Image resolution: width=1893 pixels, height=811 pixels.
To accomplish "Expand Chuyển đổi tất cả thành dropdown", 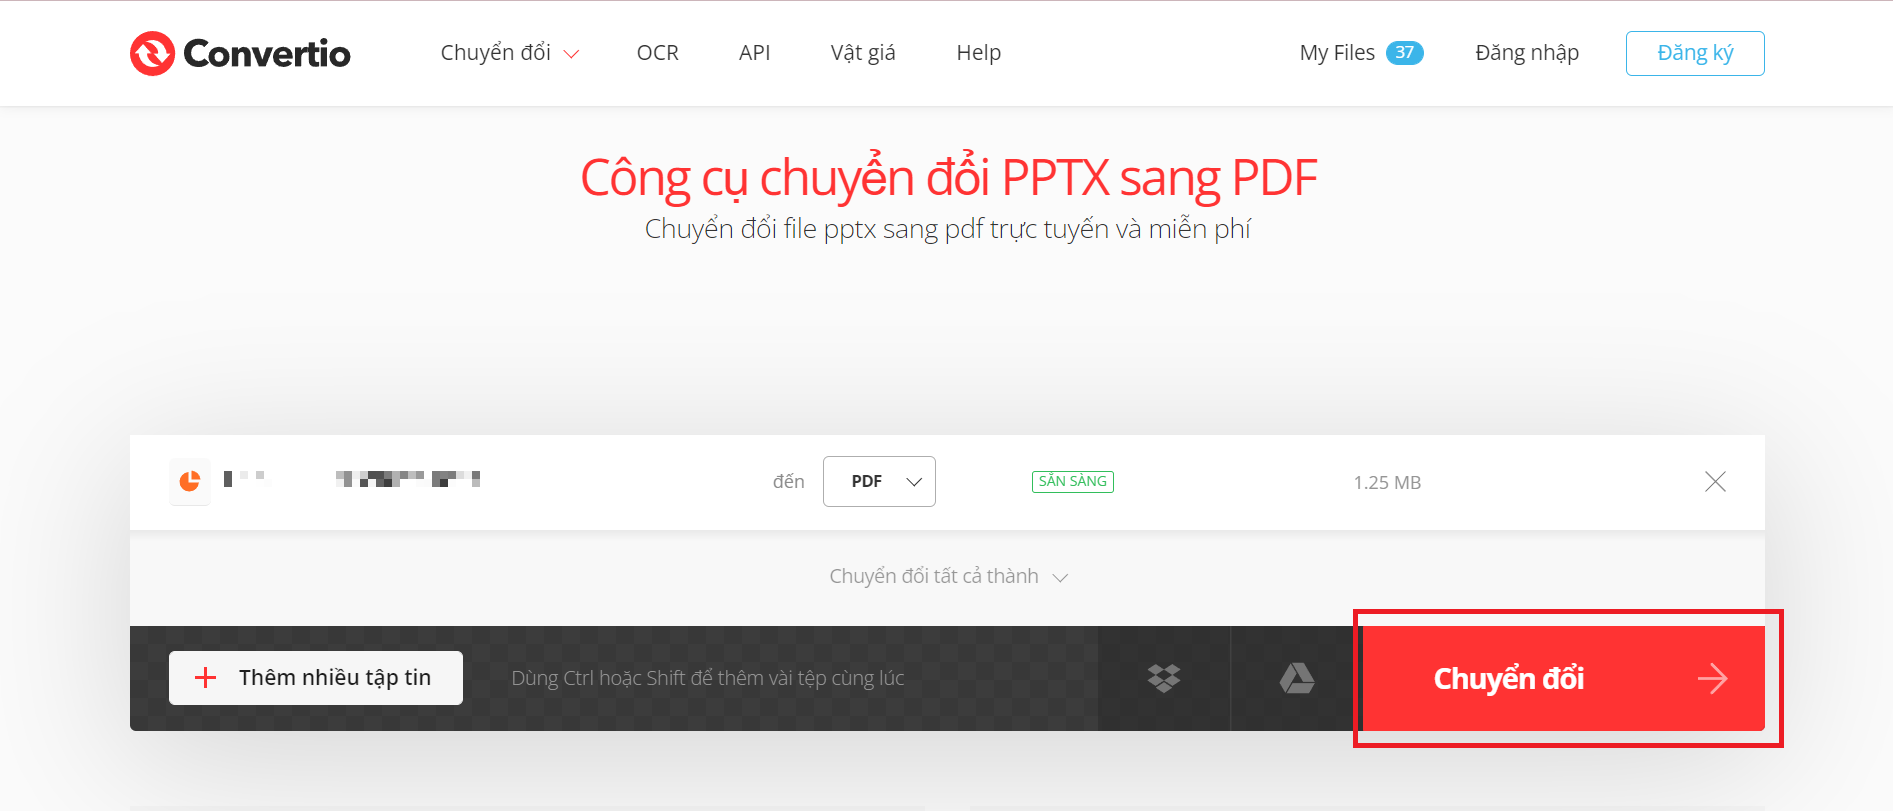I will coord(948,576).
